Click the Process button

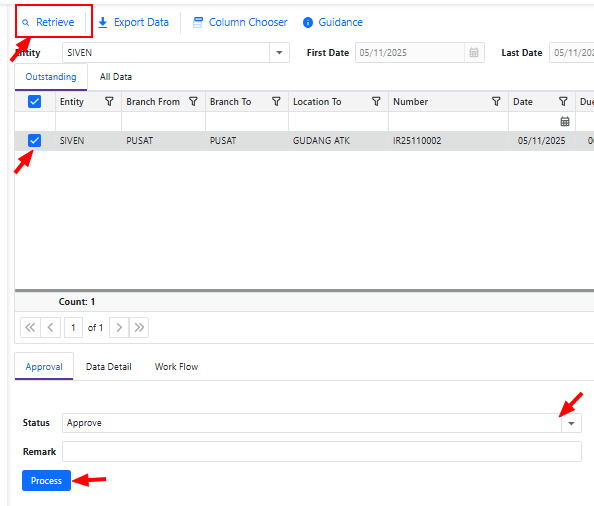tap(46, 481)
